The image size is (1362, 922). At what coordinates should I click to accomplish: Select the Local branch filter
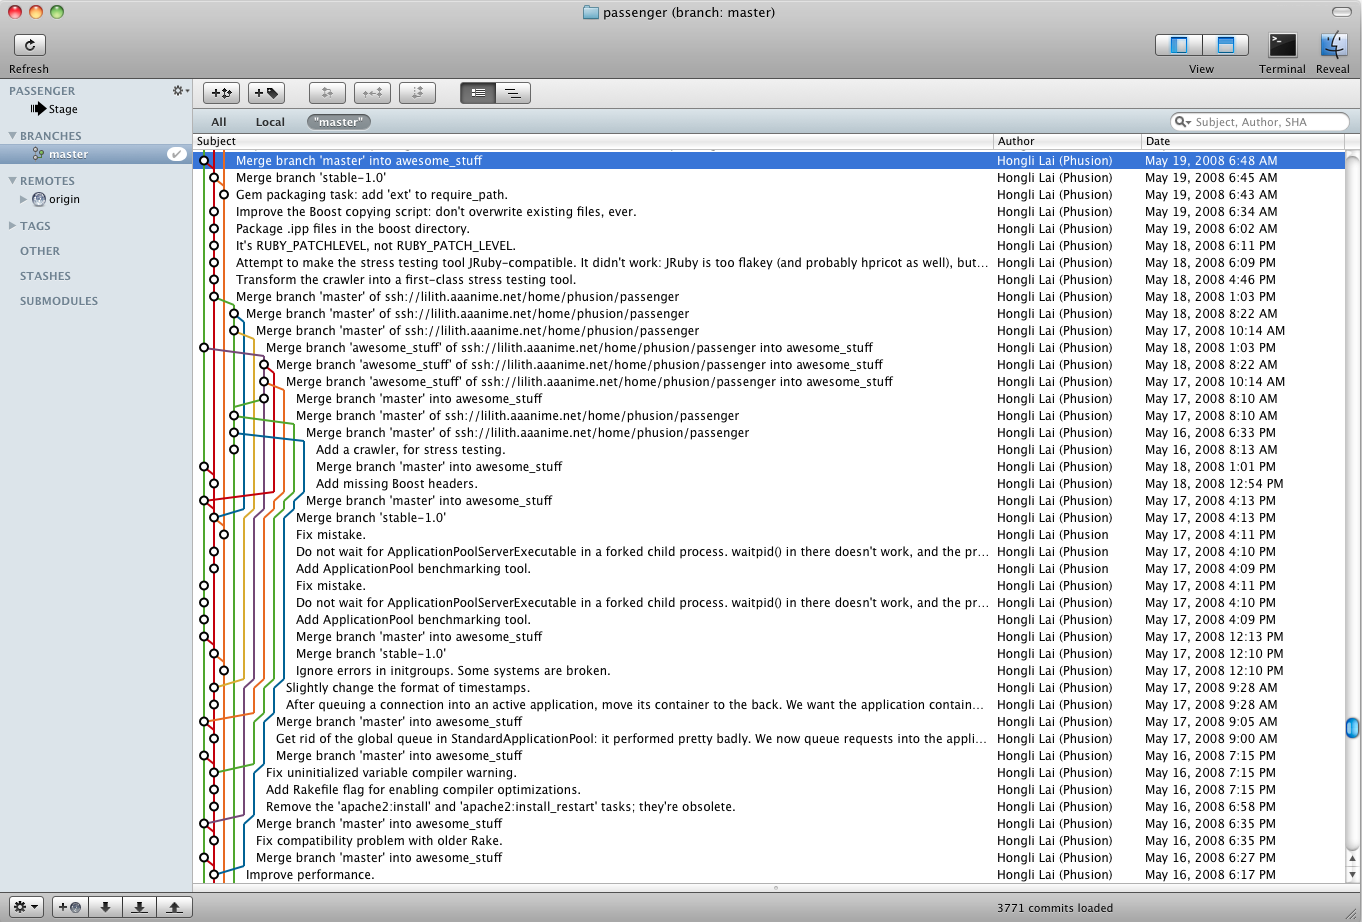coord(270,122)
